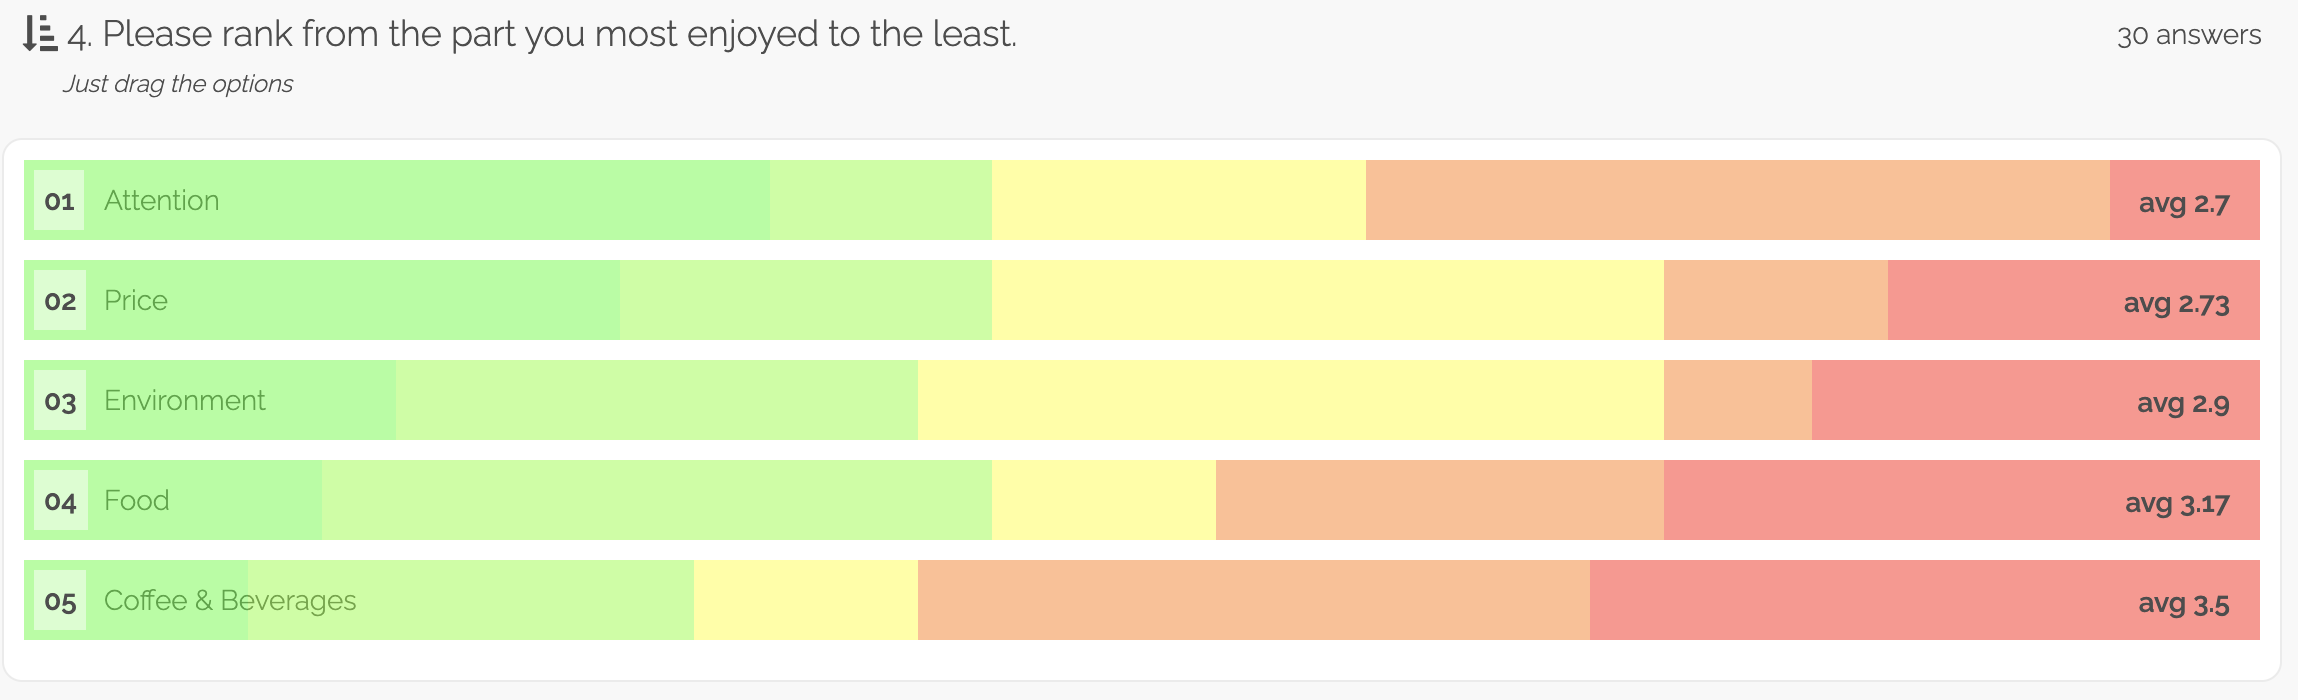Click the 'Just drag the options' hint text
The image size is (2298, 700).
178,84
